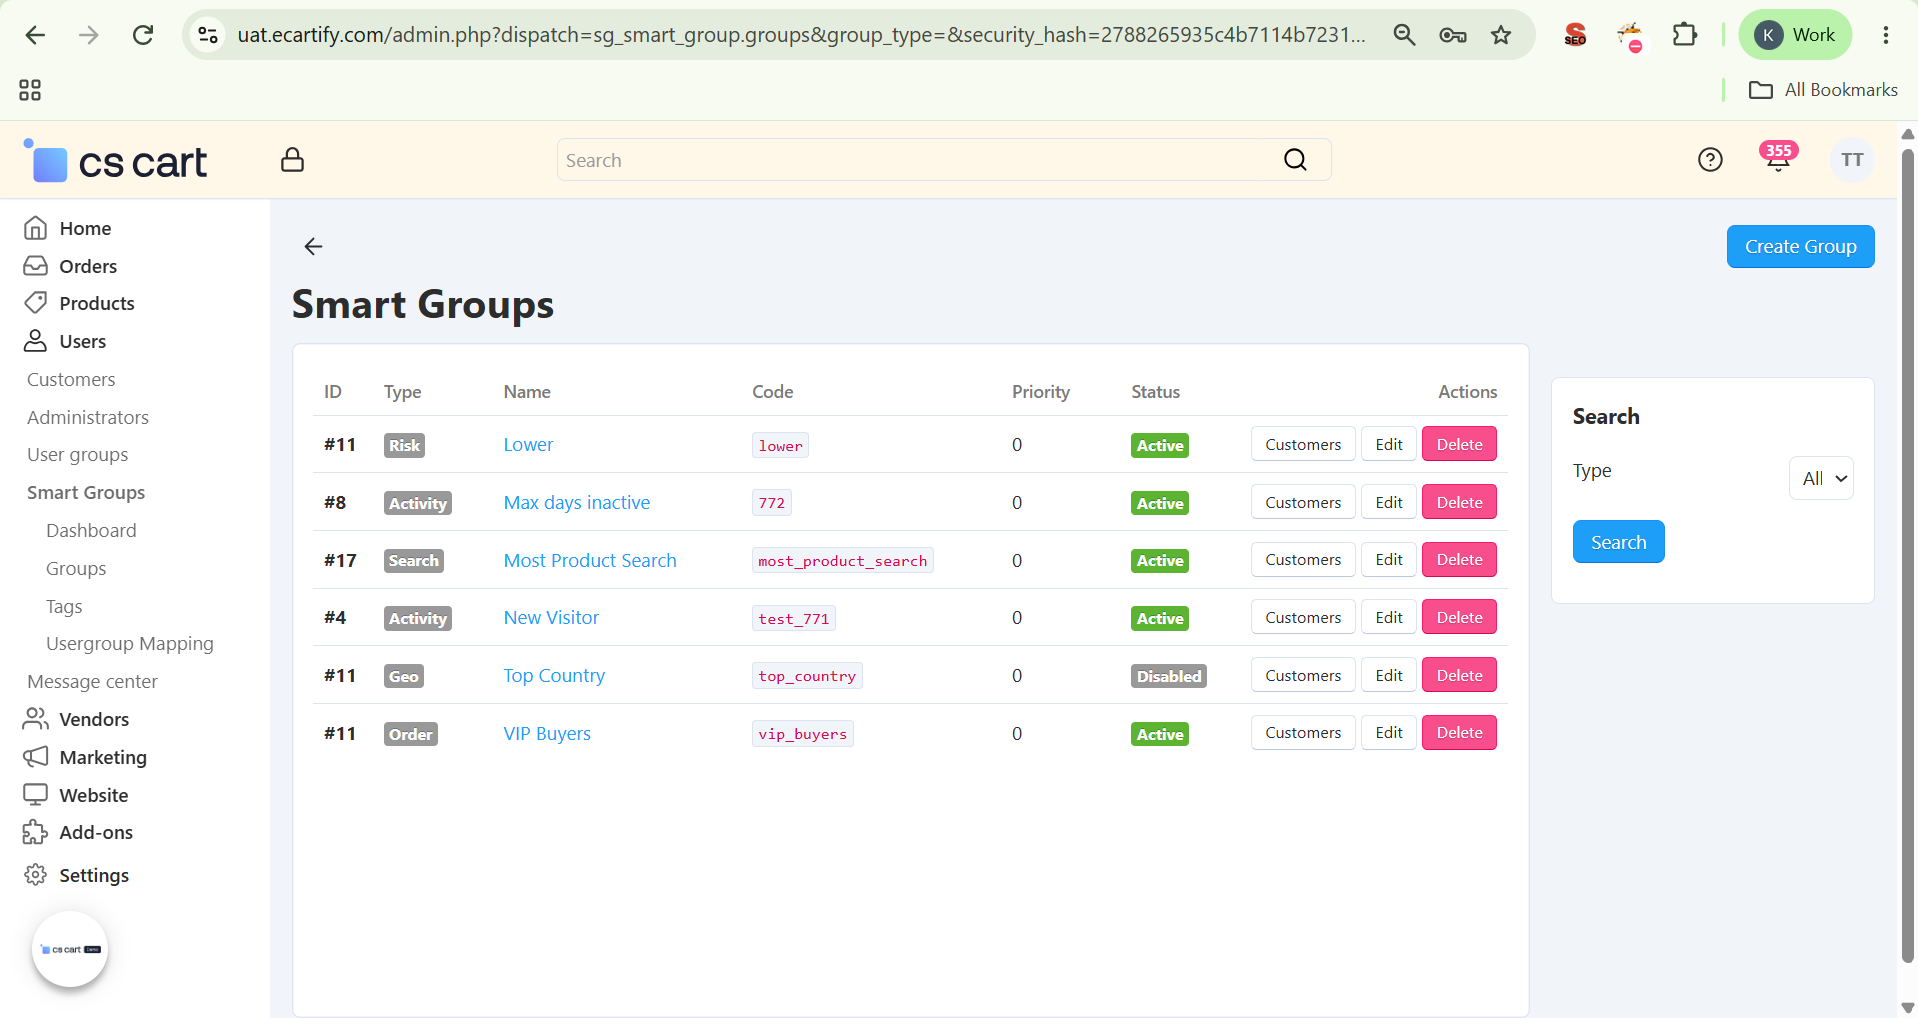View Customers of the Lower group

(x=1303, y=444)
